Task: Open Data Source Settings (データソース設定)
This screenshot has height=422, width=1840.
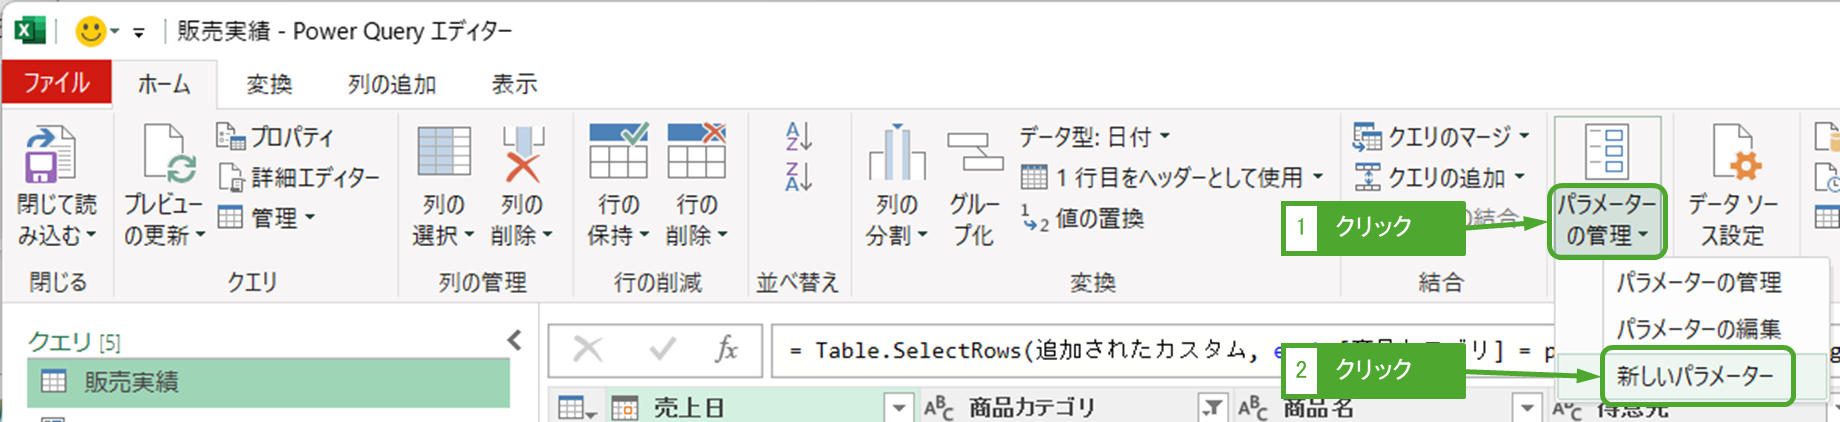Action: coord(1732,155)
